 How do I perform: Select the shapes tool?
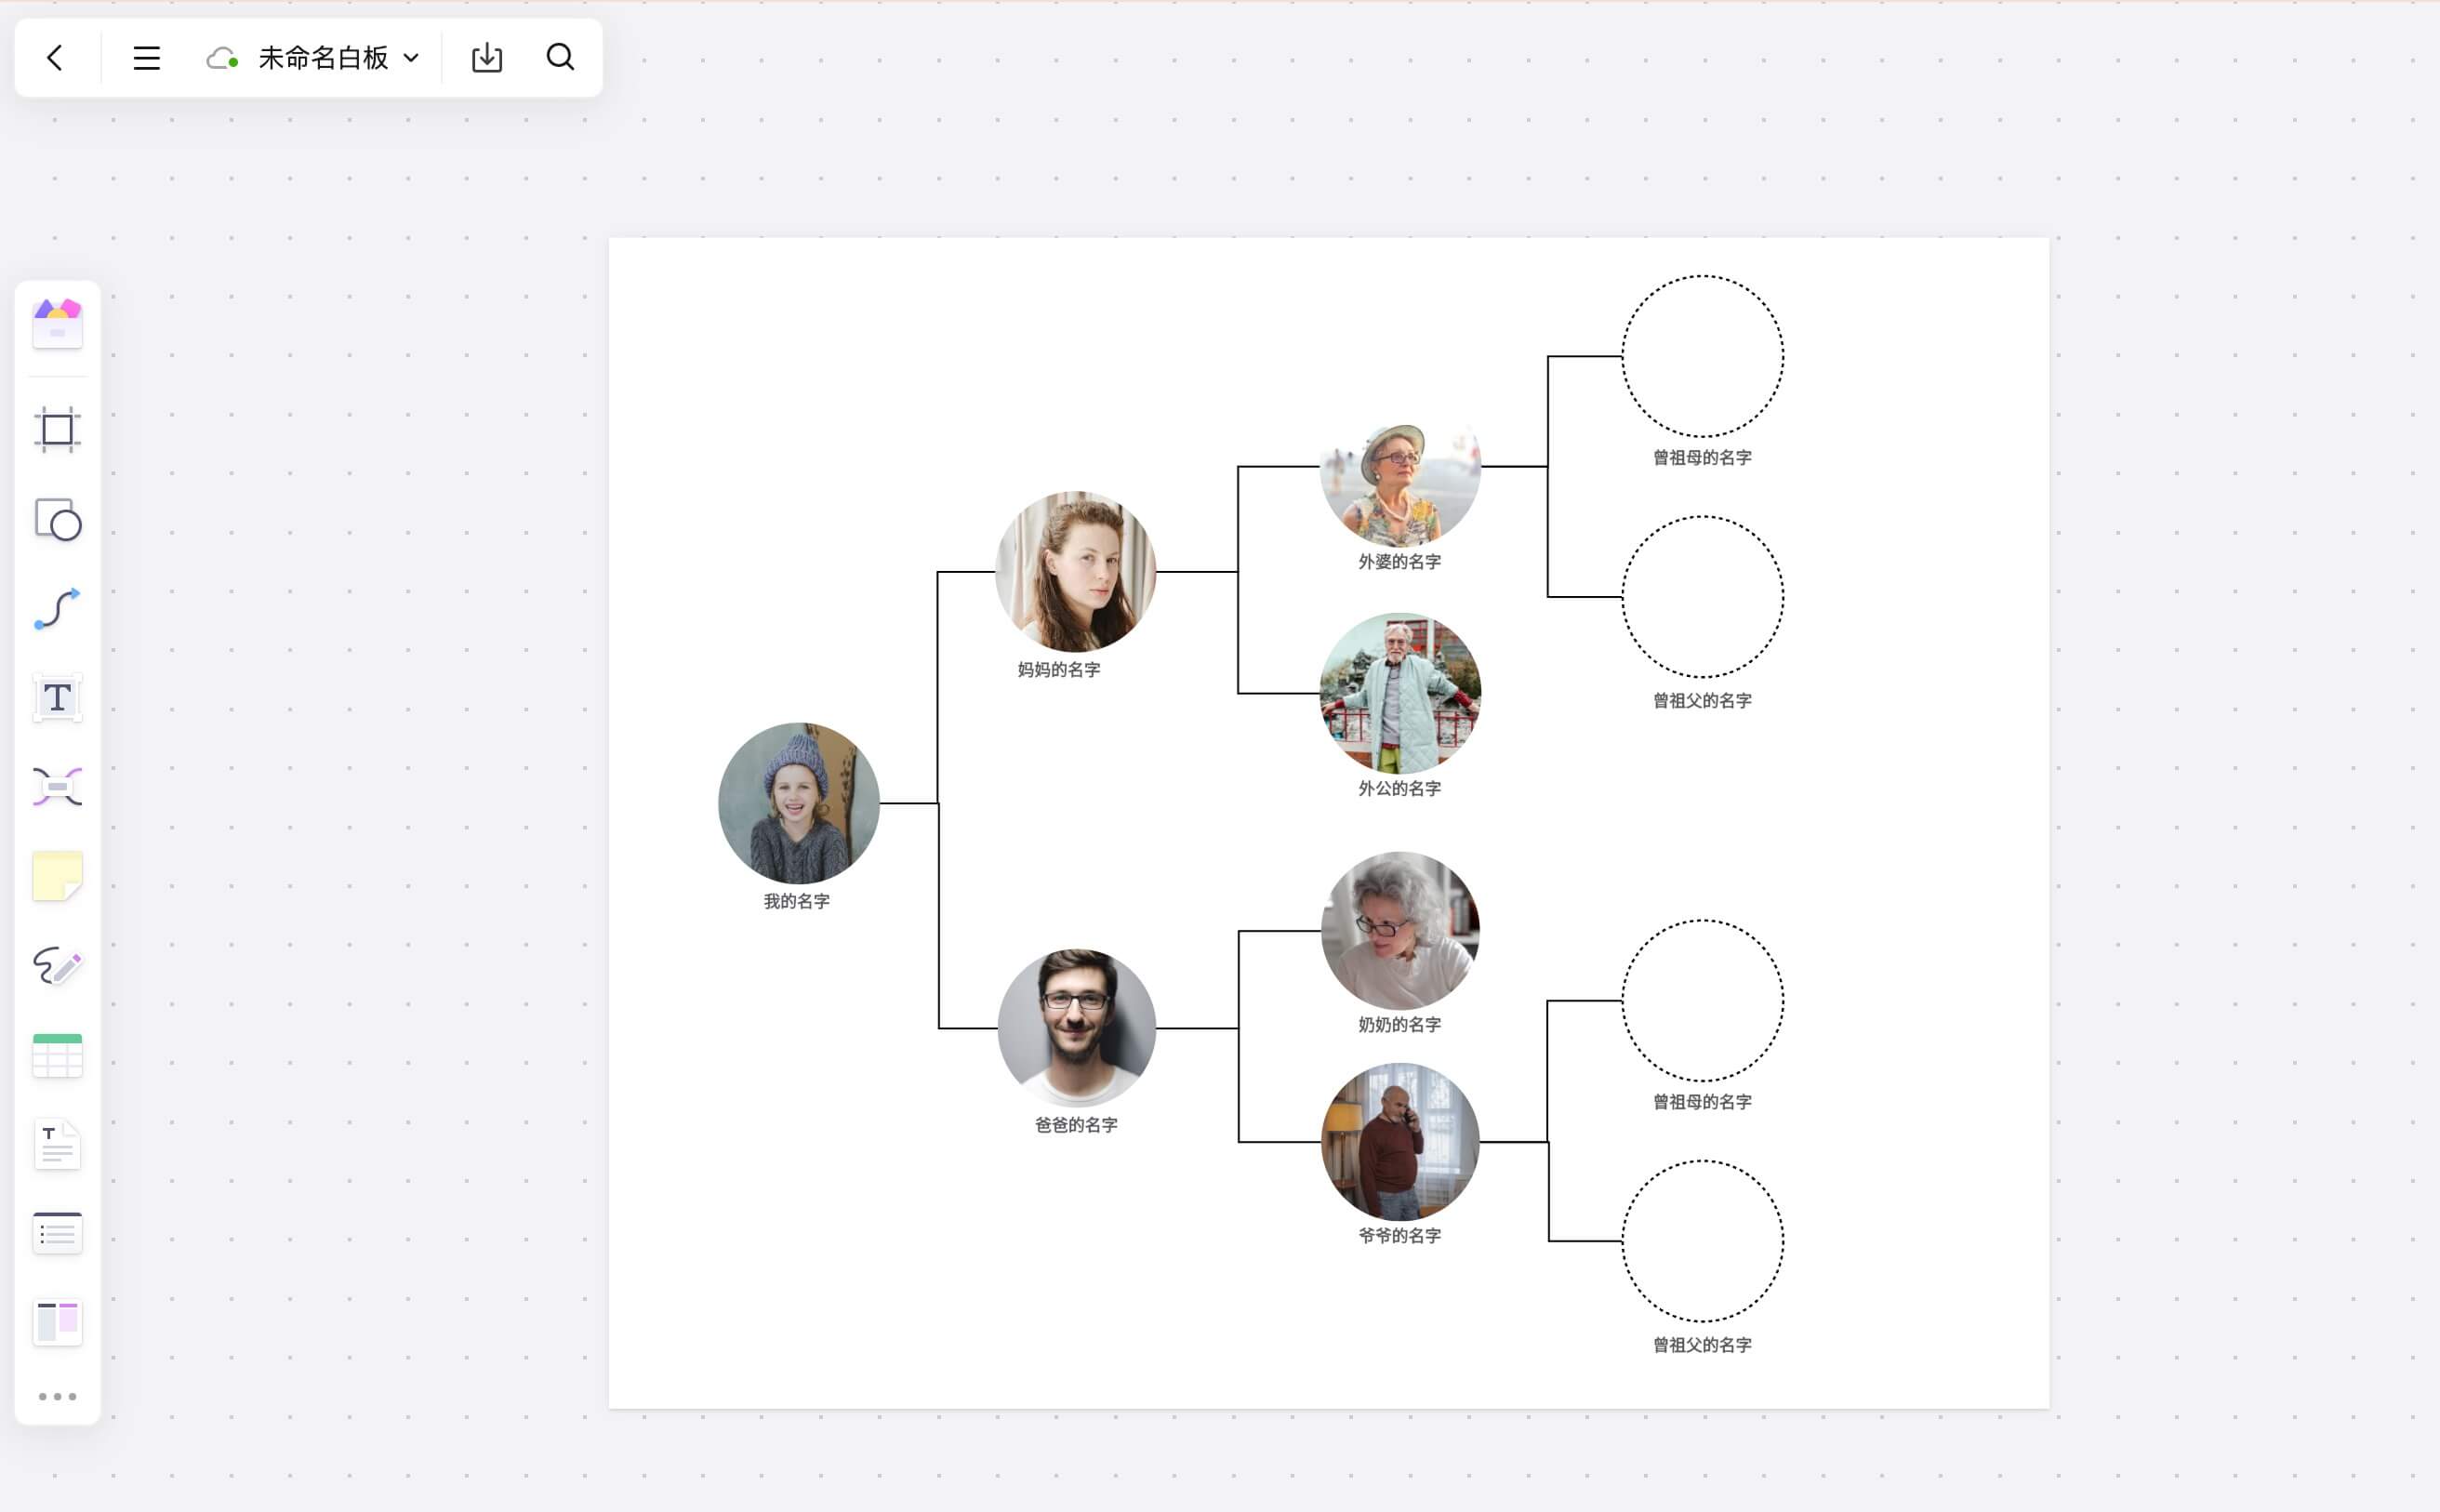pos(57,520)
